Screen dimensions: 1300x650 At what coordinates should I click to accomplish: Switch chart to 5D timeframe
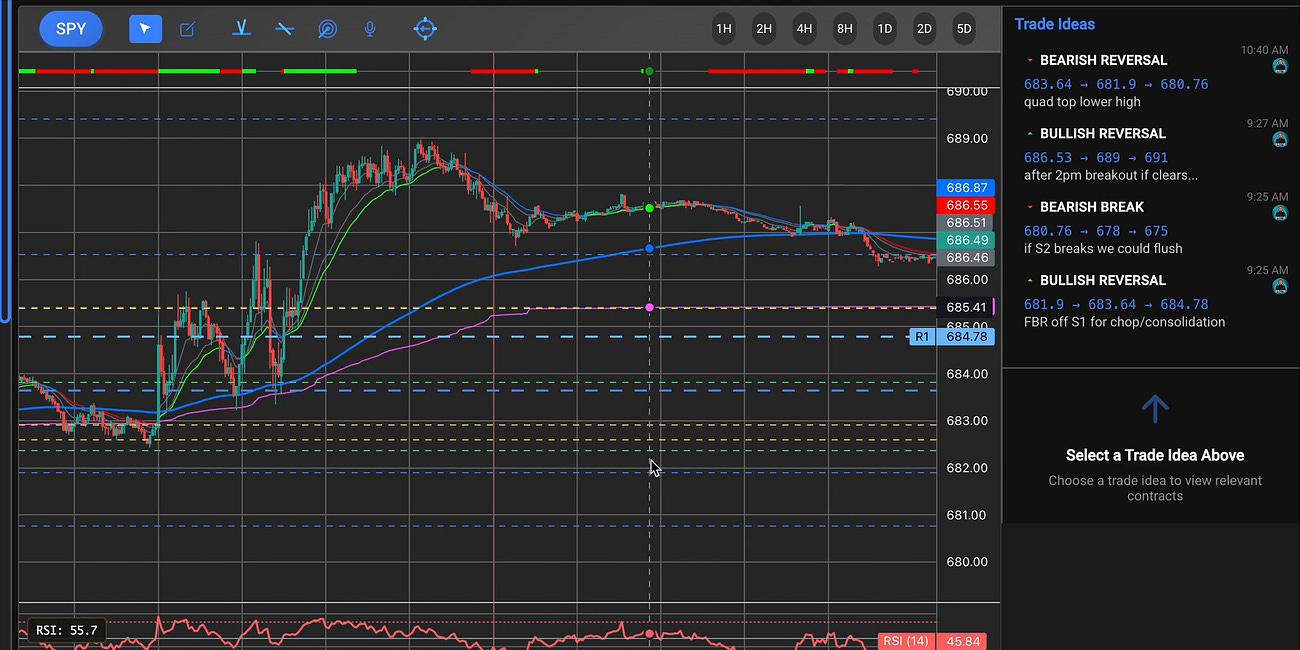(964, 29)
